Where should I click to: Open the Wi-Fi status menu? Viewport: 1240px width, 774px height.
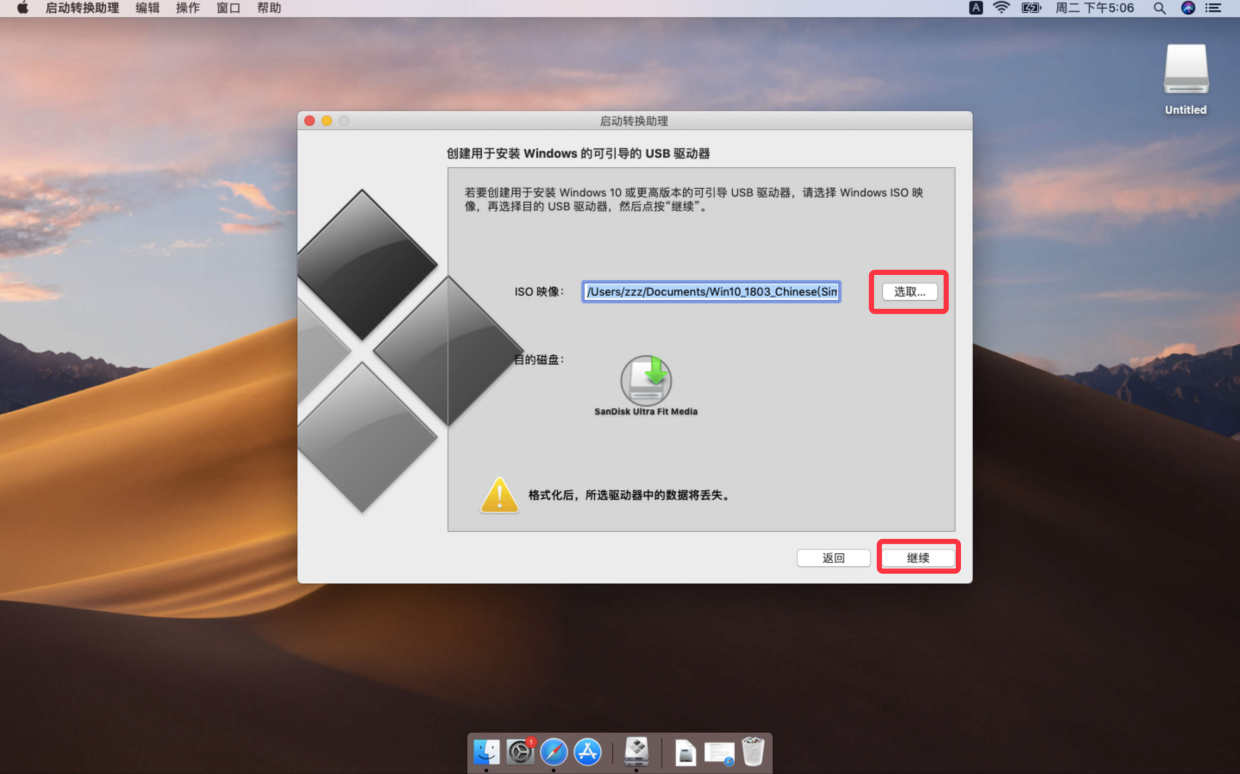pyautogui.click(x=1001, y=8)
